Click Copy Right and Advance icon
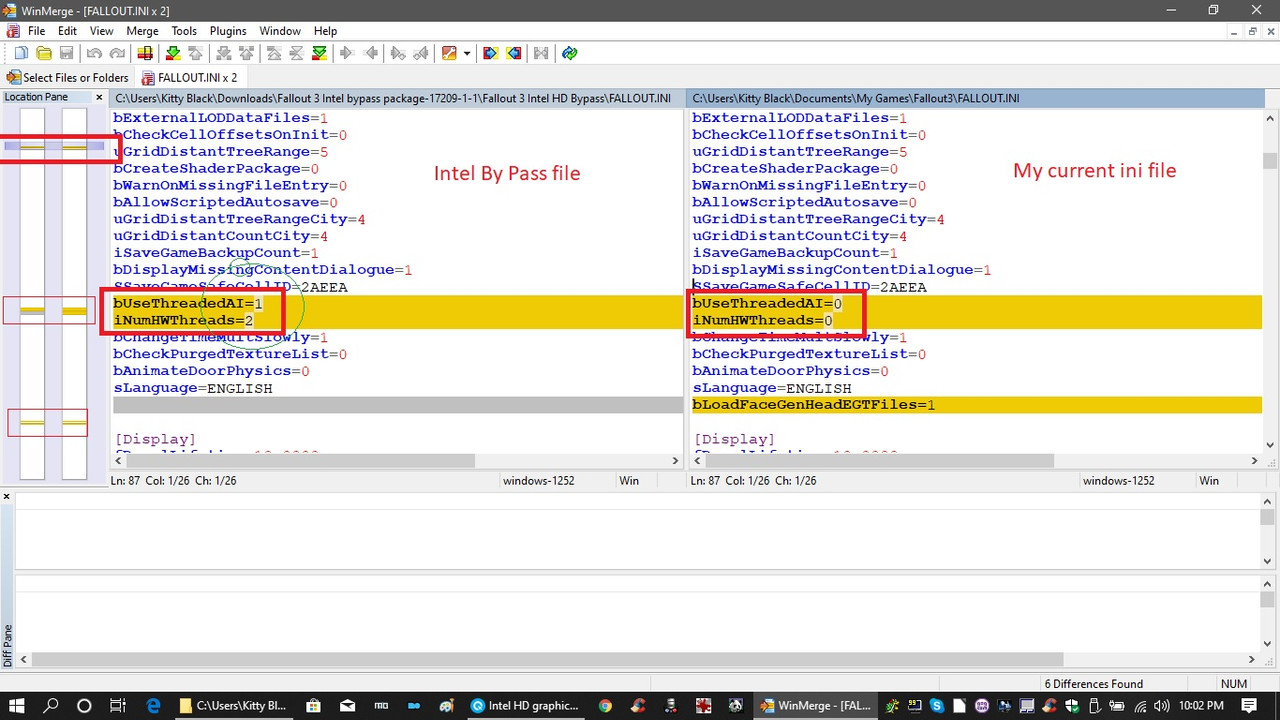Screen dimensions: 1280x720 (398, 53)
